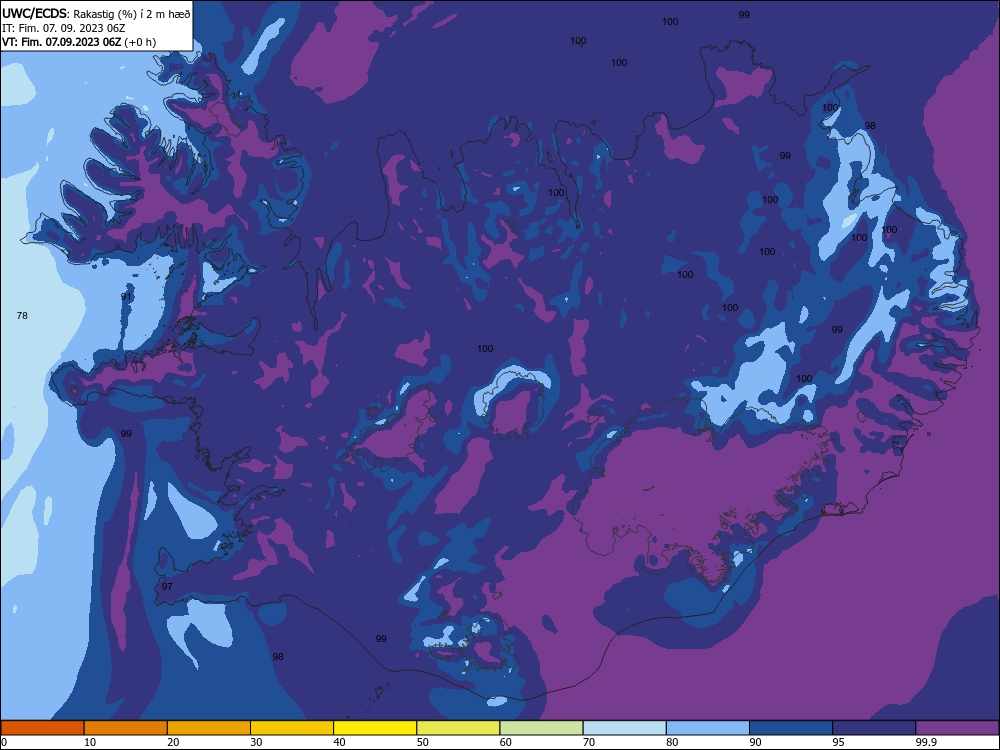This screenshot has height=750, width=1000.
Task: Click the legend scale label '99.9'
Action: (925, 742)
